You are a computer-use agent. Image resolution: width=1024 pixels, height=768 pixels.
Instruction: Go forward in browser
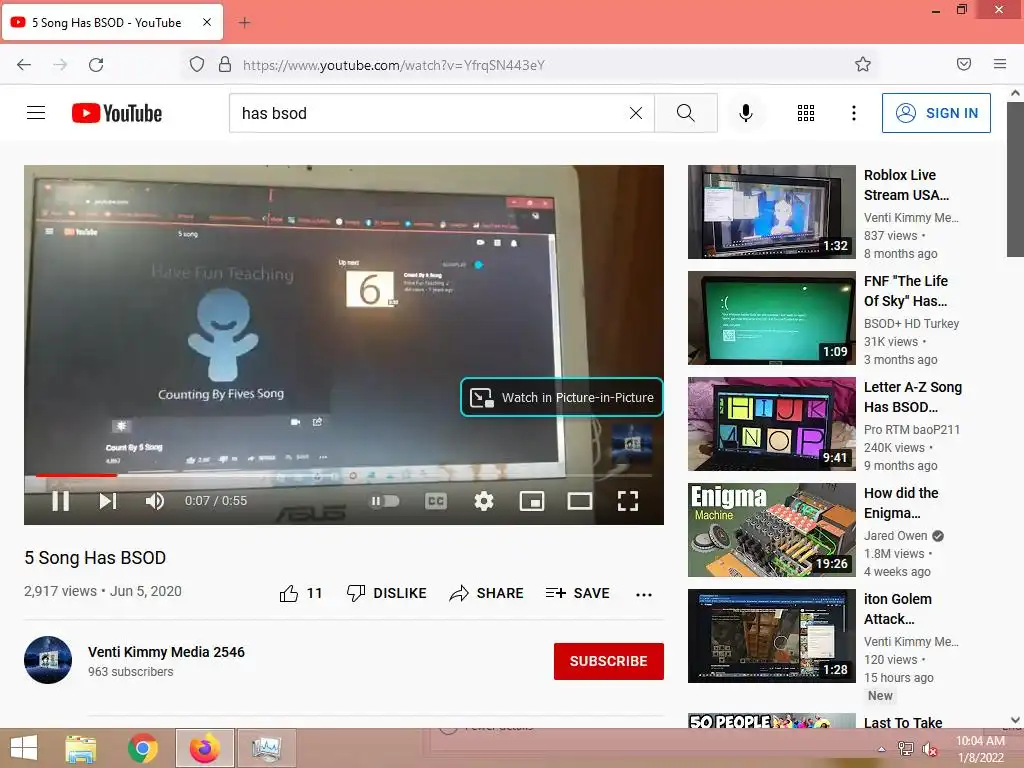coord(60,64)
